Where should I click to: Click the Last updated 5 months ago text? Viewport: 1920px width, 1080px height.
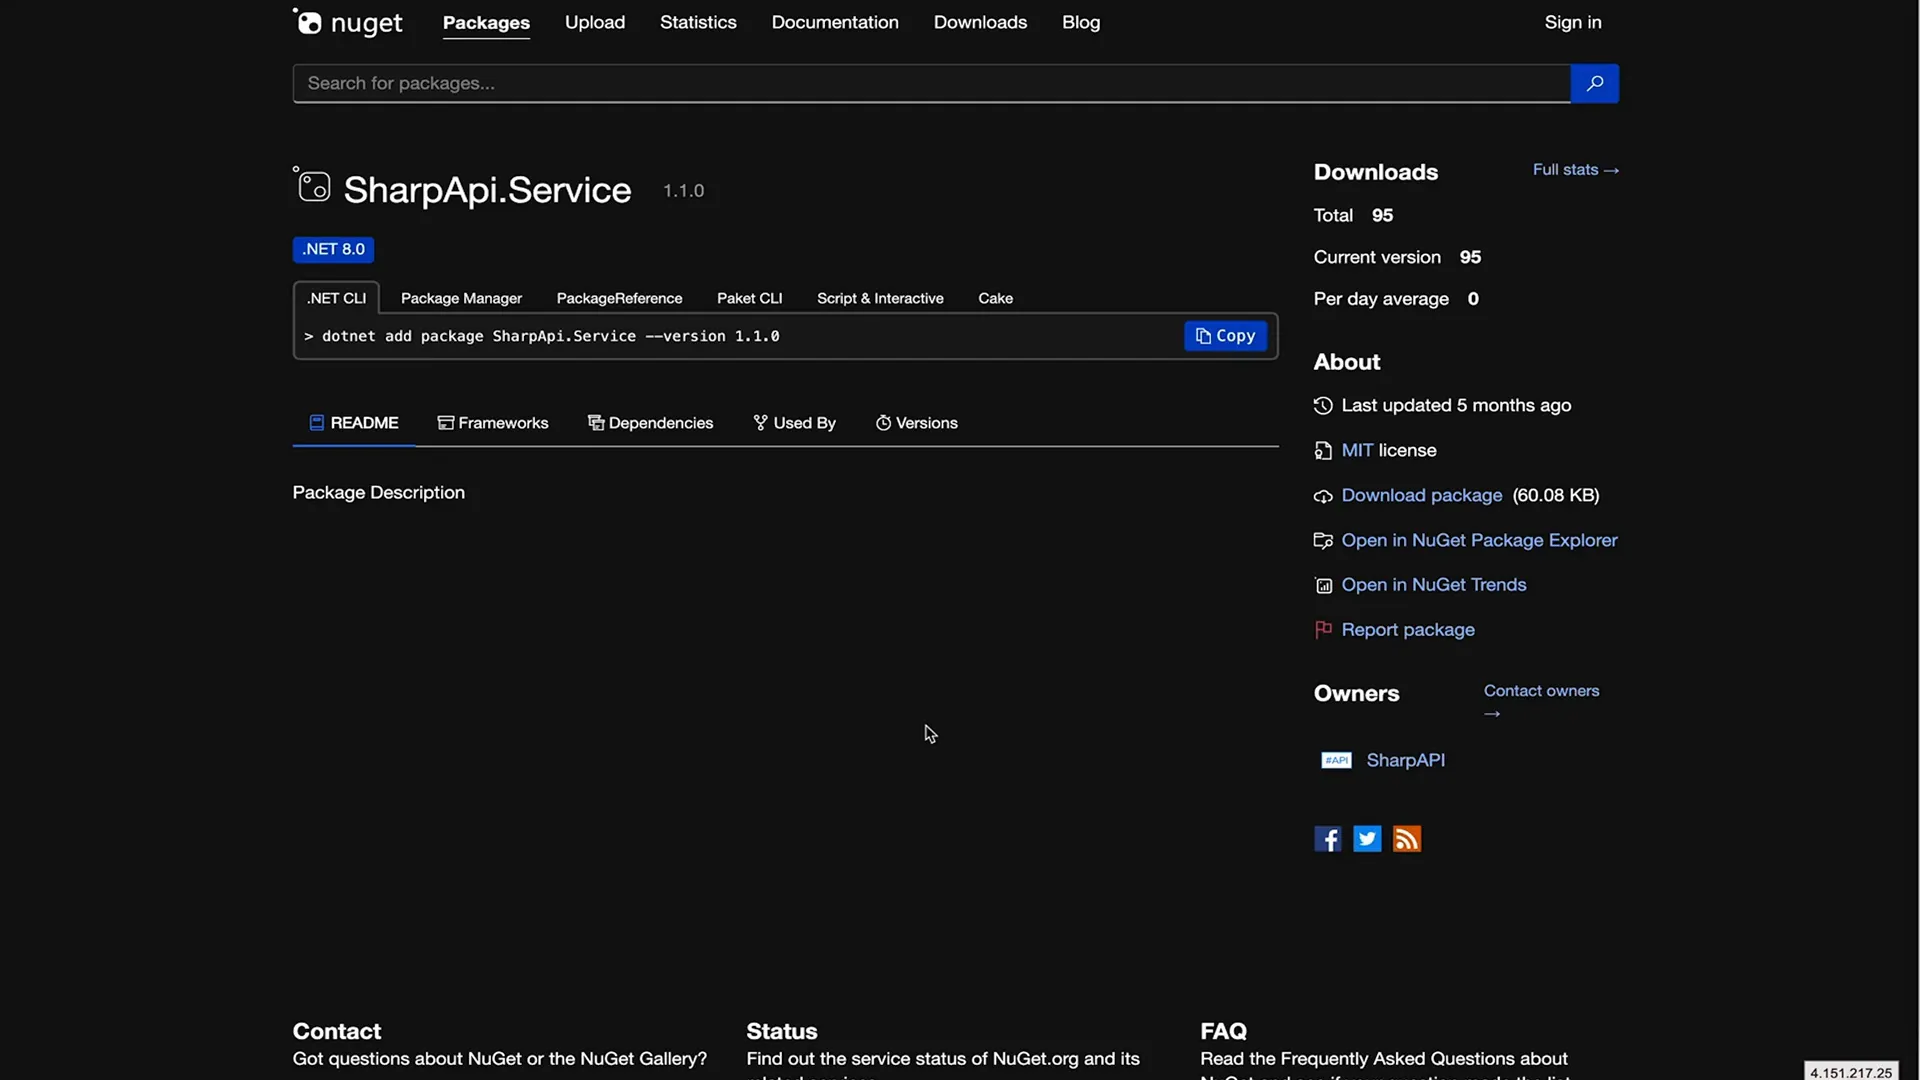[1456, 405]
